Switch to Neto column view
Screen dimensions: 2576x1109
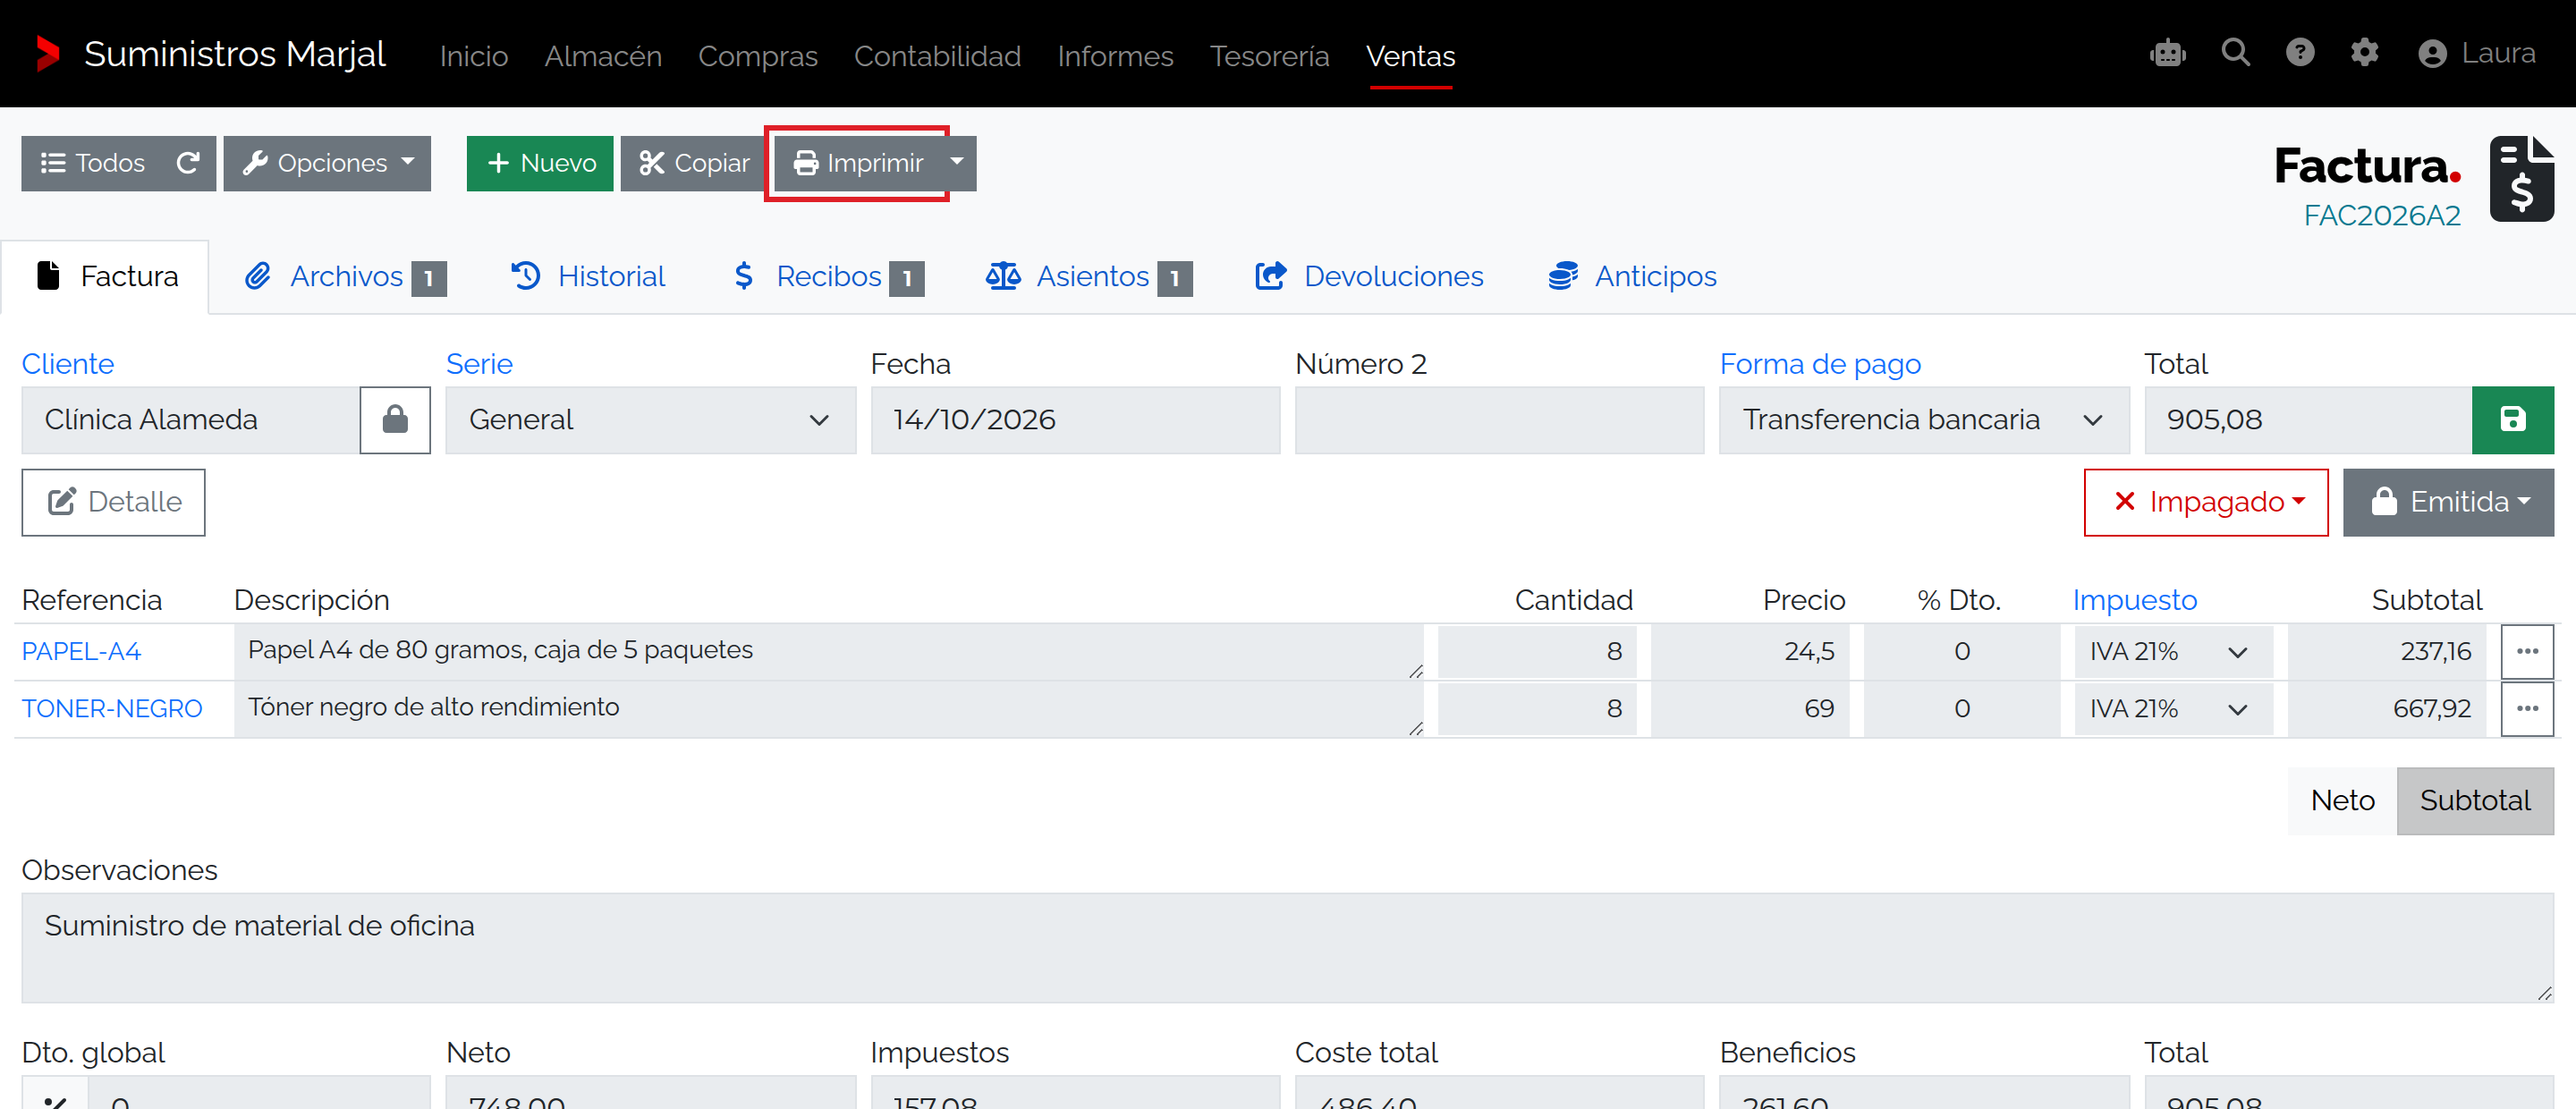pos(2342,800)
